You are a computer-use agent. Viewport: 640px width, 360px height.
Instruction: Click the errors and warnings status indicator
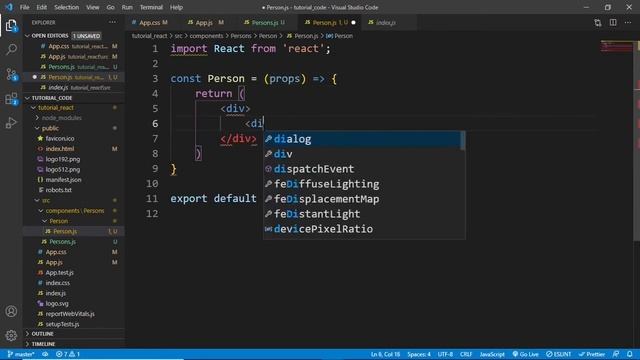(68, 354)
